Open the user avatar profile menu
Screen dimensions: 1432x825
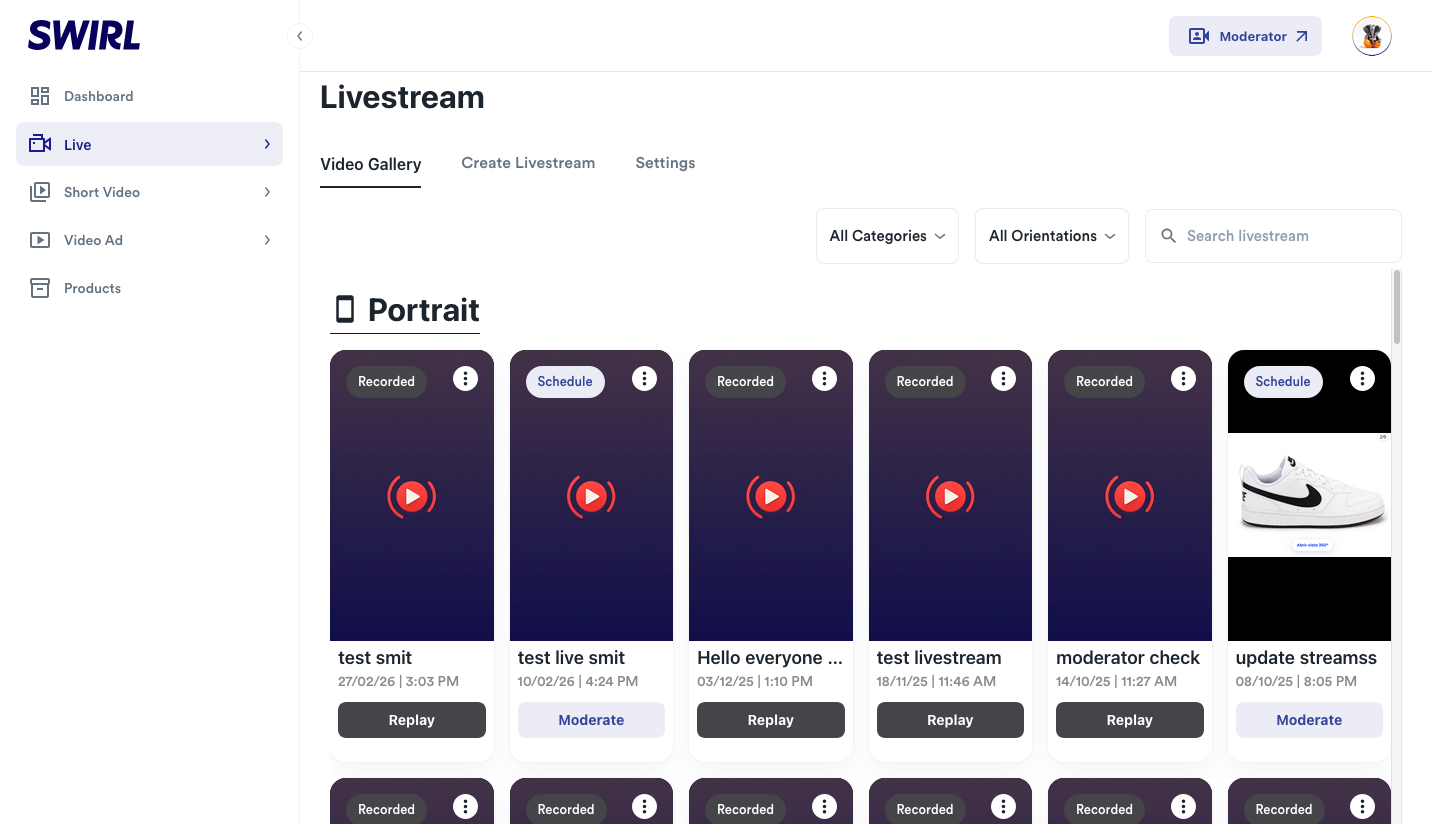point(1372,36)
